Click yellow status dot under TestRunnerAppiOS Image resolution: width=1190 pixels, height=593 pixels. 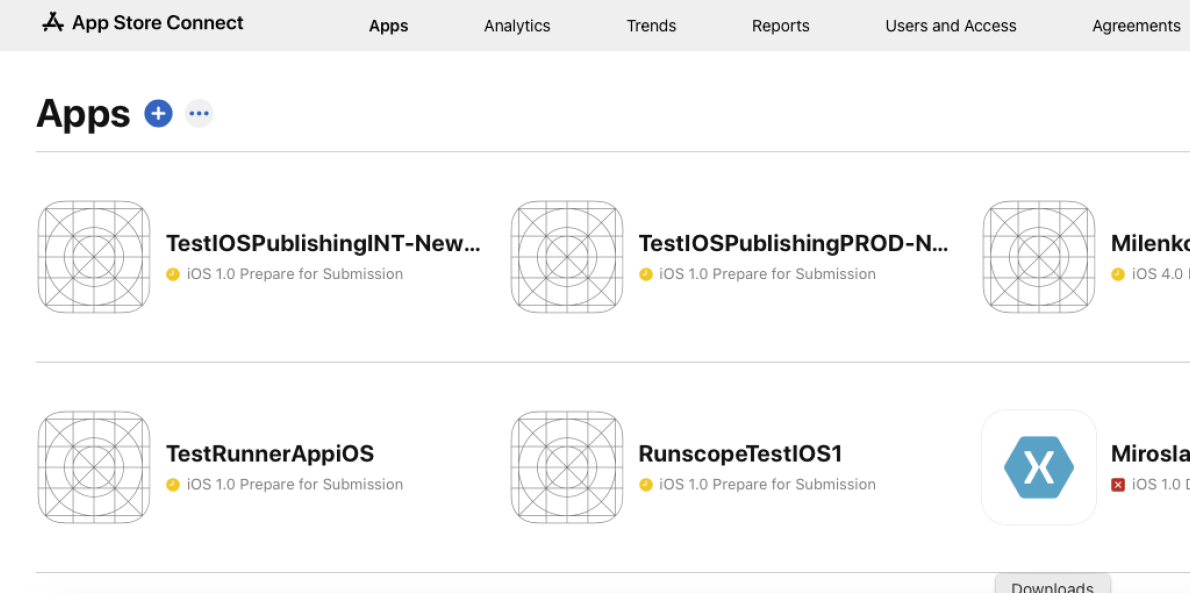pos(173,484)
